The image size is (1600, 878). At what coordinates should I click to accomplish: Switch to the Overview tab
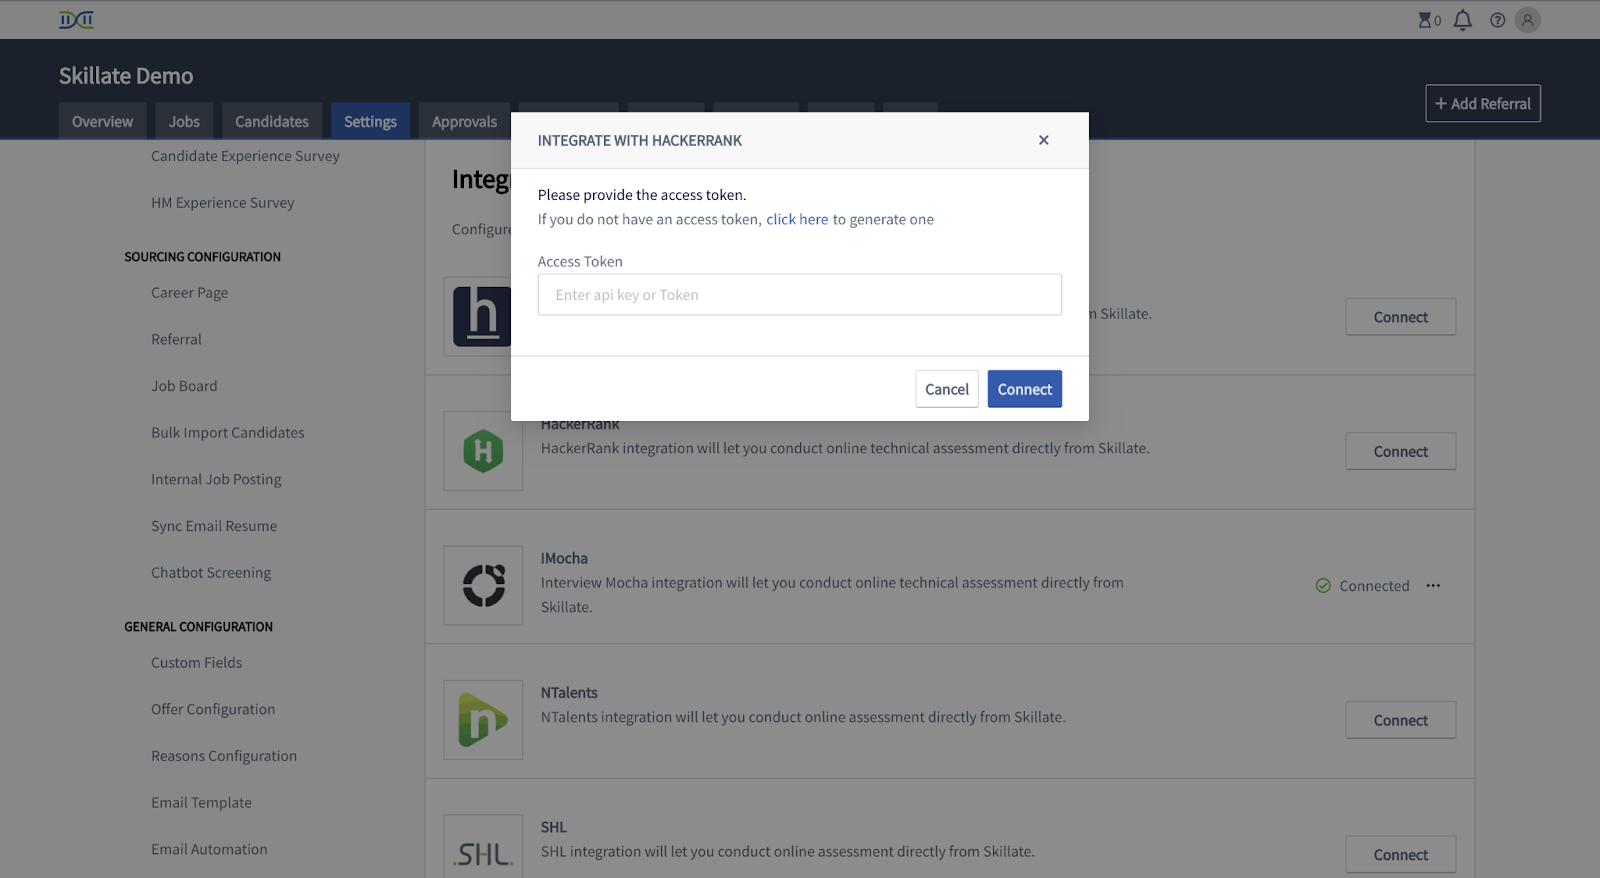[x=102, y=121]
